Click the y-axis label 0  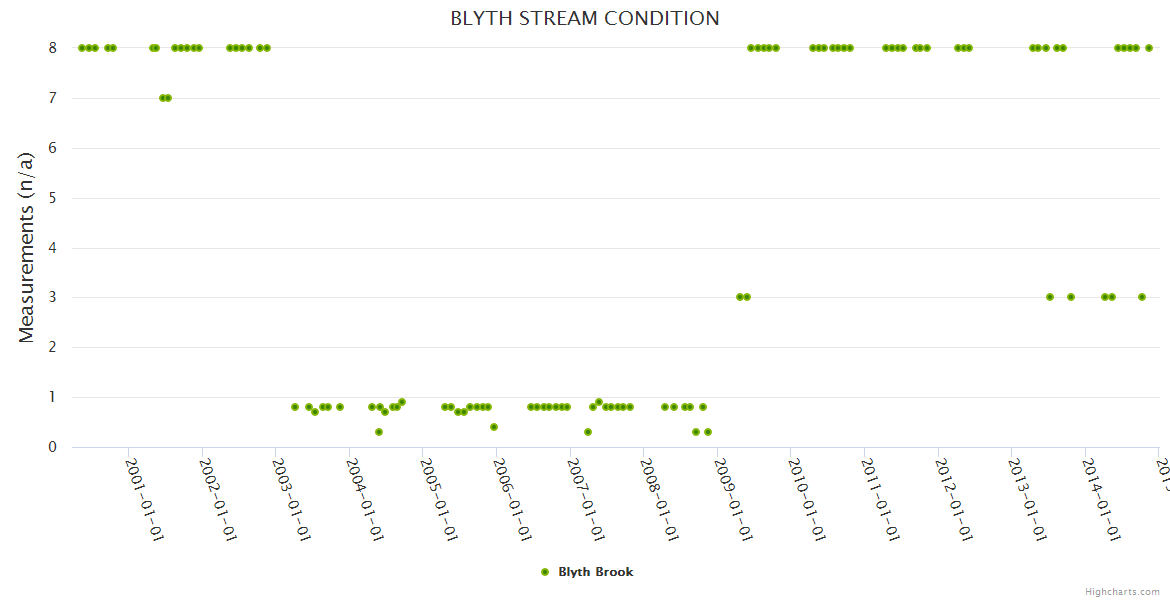pyautogui.click(x=52, y=447)
